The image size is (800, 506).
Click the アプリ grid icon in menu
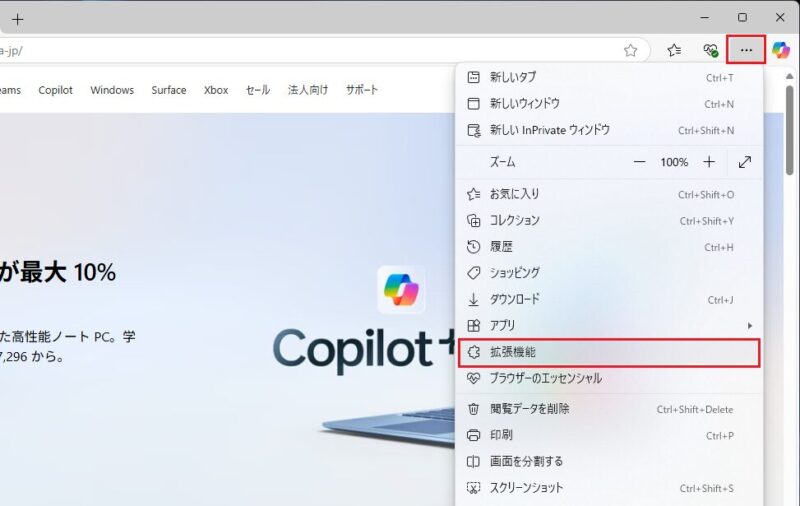[473, 325]
